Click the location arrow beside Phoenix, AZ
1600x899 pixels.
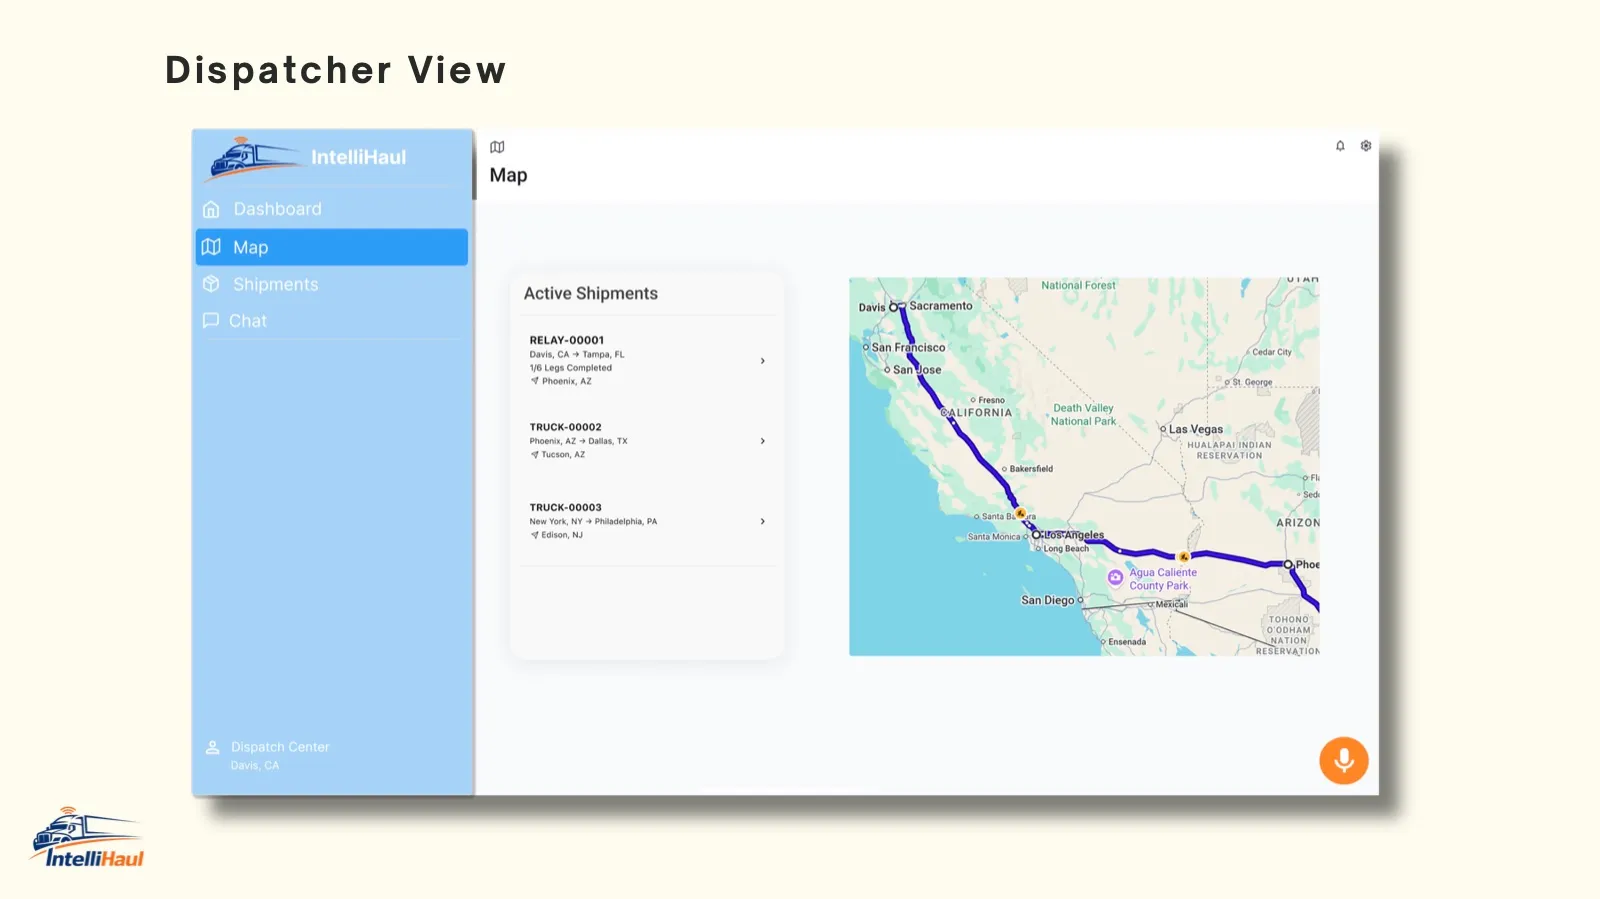[x=535, y=381]
